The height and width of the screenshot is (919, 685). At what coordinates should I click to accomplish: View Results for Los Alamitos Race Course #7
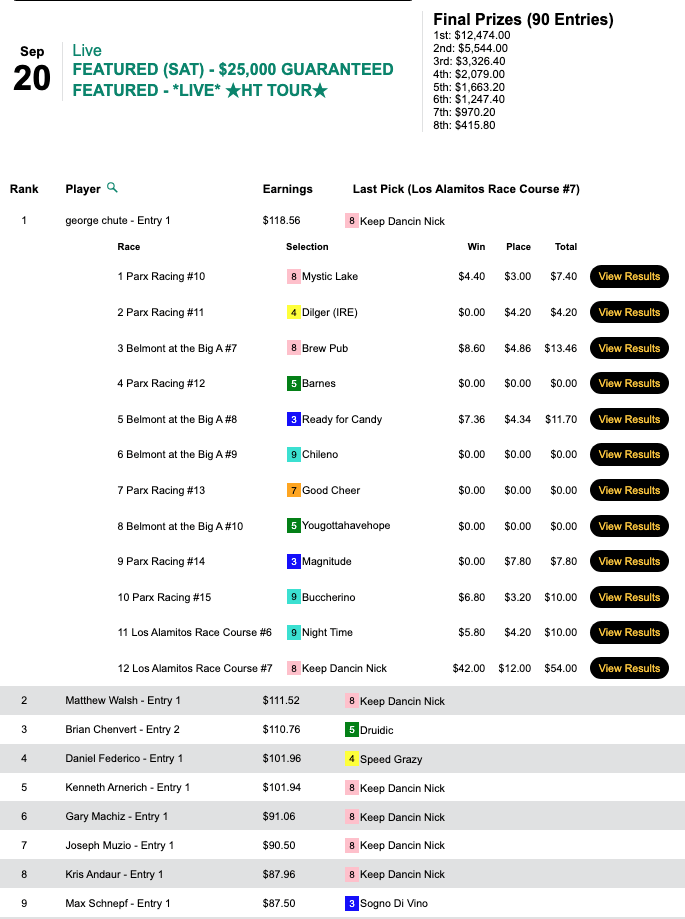(629, 668)
